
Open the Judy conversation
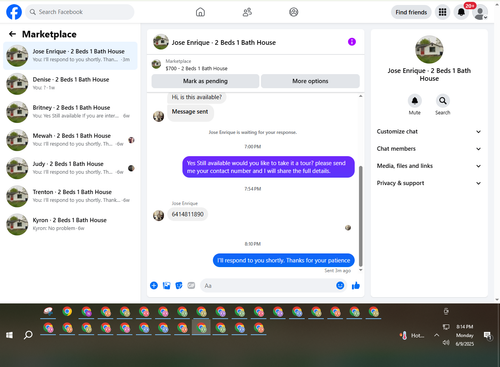click(x=70, y=168)
